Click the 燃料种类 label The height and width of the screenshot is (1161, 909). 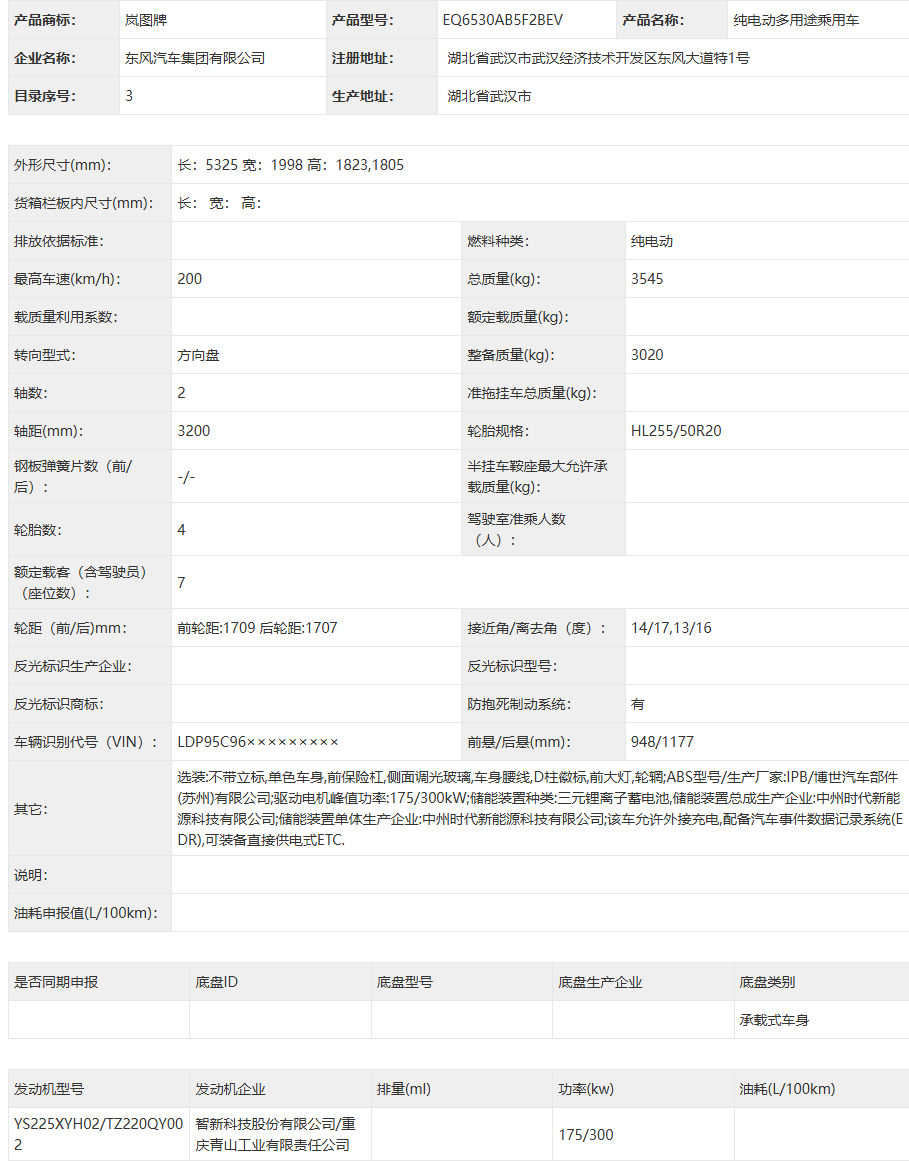coord(498,241)
